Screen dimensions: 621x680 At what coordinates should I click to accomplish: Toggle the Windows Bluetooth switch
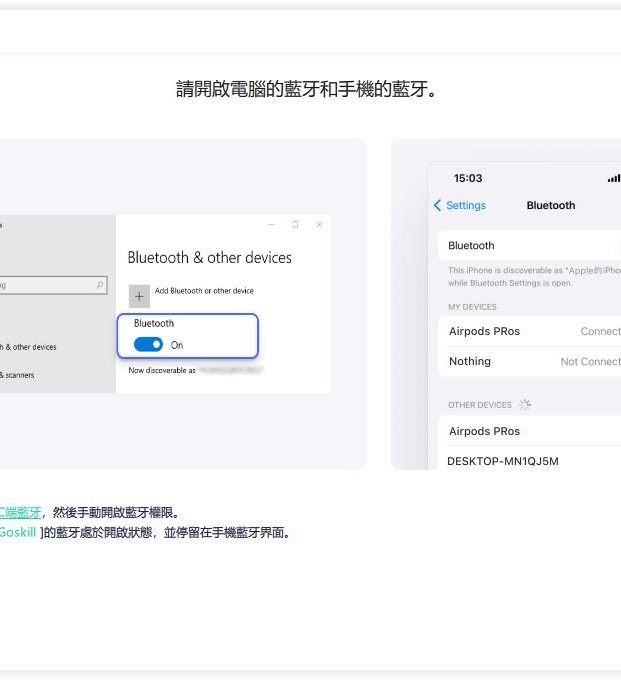pyautogui.click(x=148, y=345)
